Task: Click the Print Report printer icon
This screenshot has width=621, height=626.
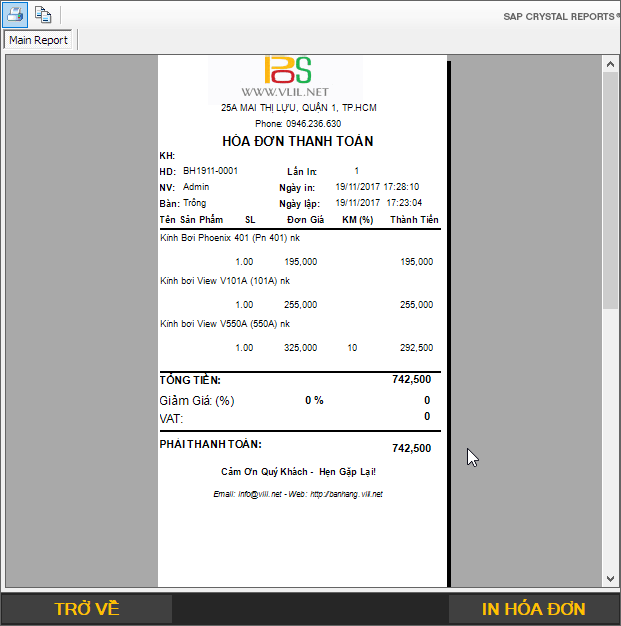Action: (x=16, y=14)
